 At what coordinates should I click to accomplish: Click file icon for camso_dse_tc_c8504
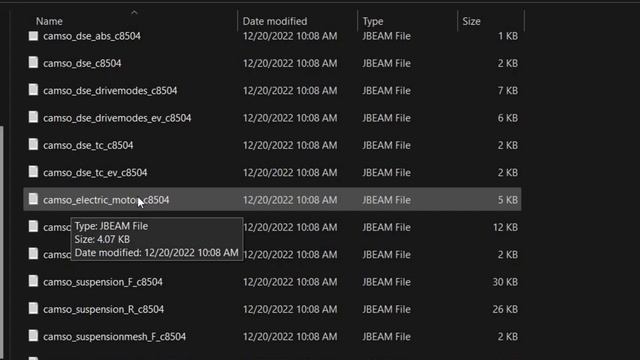[33, 145]
